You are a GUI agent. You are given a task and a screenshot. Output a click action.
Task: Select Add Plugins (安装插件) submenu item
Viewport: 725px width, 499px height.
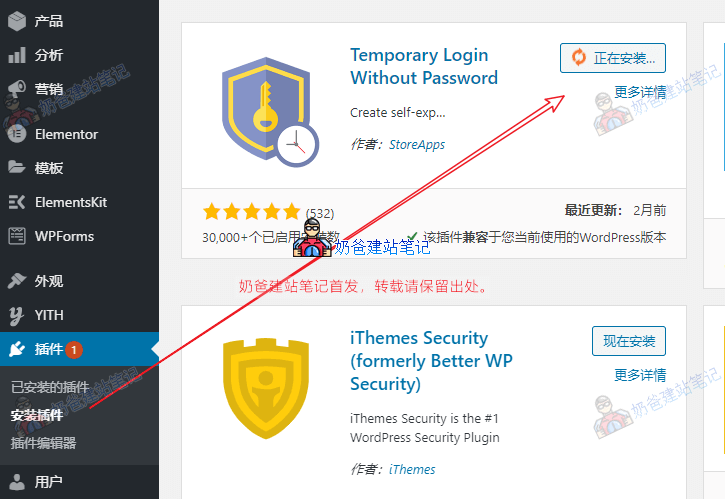[x=37, y=415]
